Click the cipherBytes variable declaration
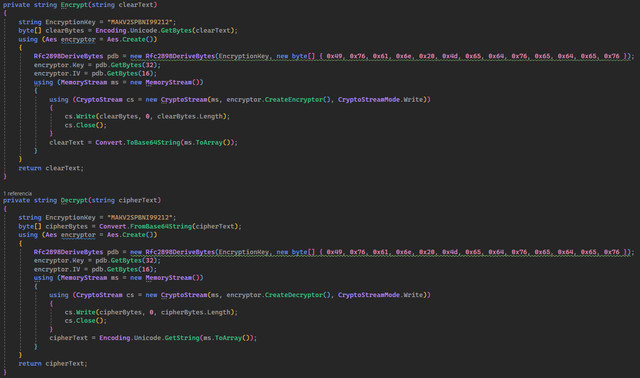This screenshot has width=640, height=378. (67, 226)
